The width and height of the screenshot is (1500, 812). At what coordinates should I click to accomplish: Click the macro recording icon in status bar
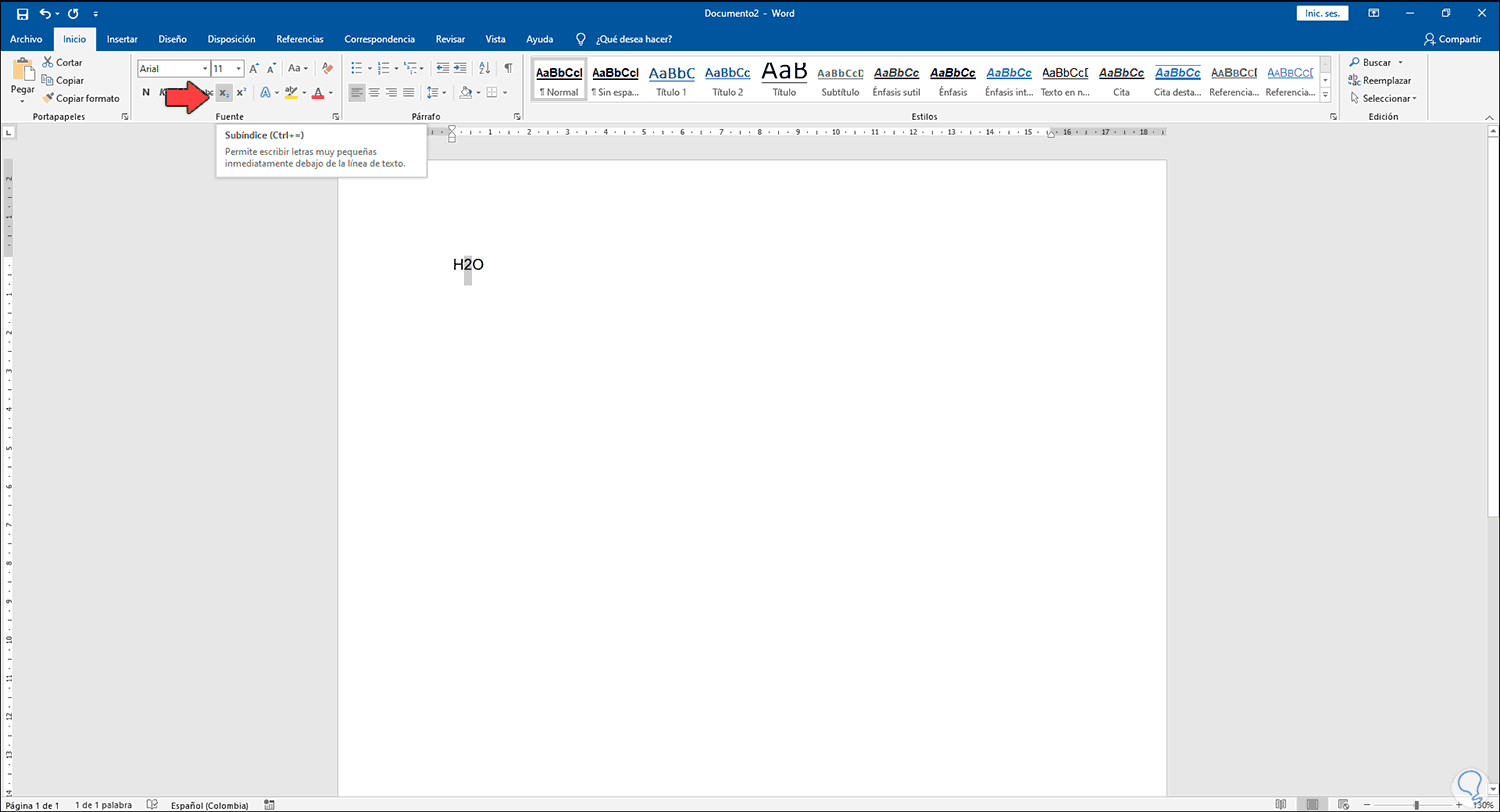click(x=270, y=804)
